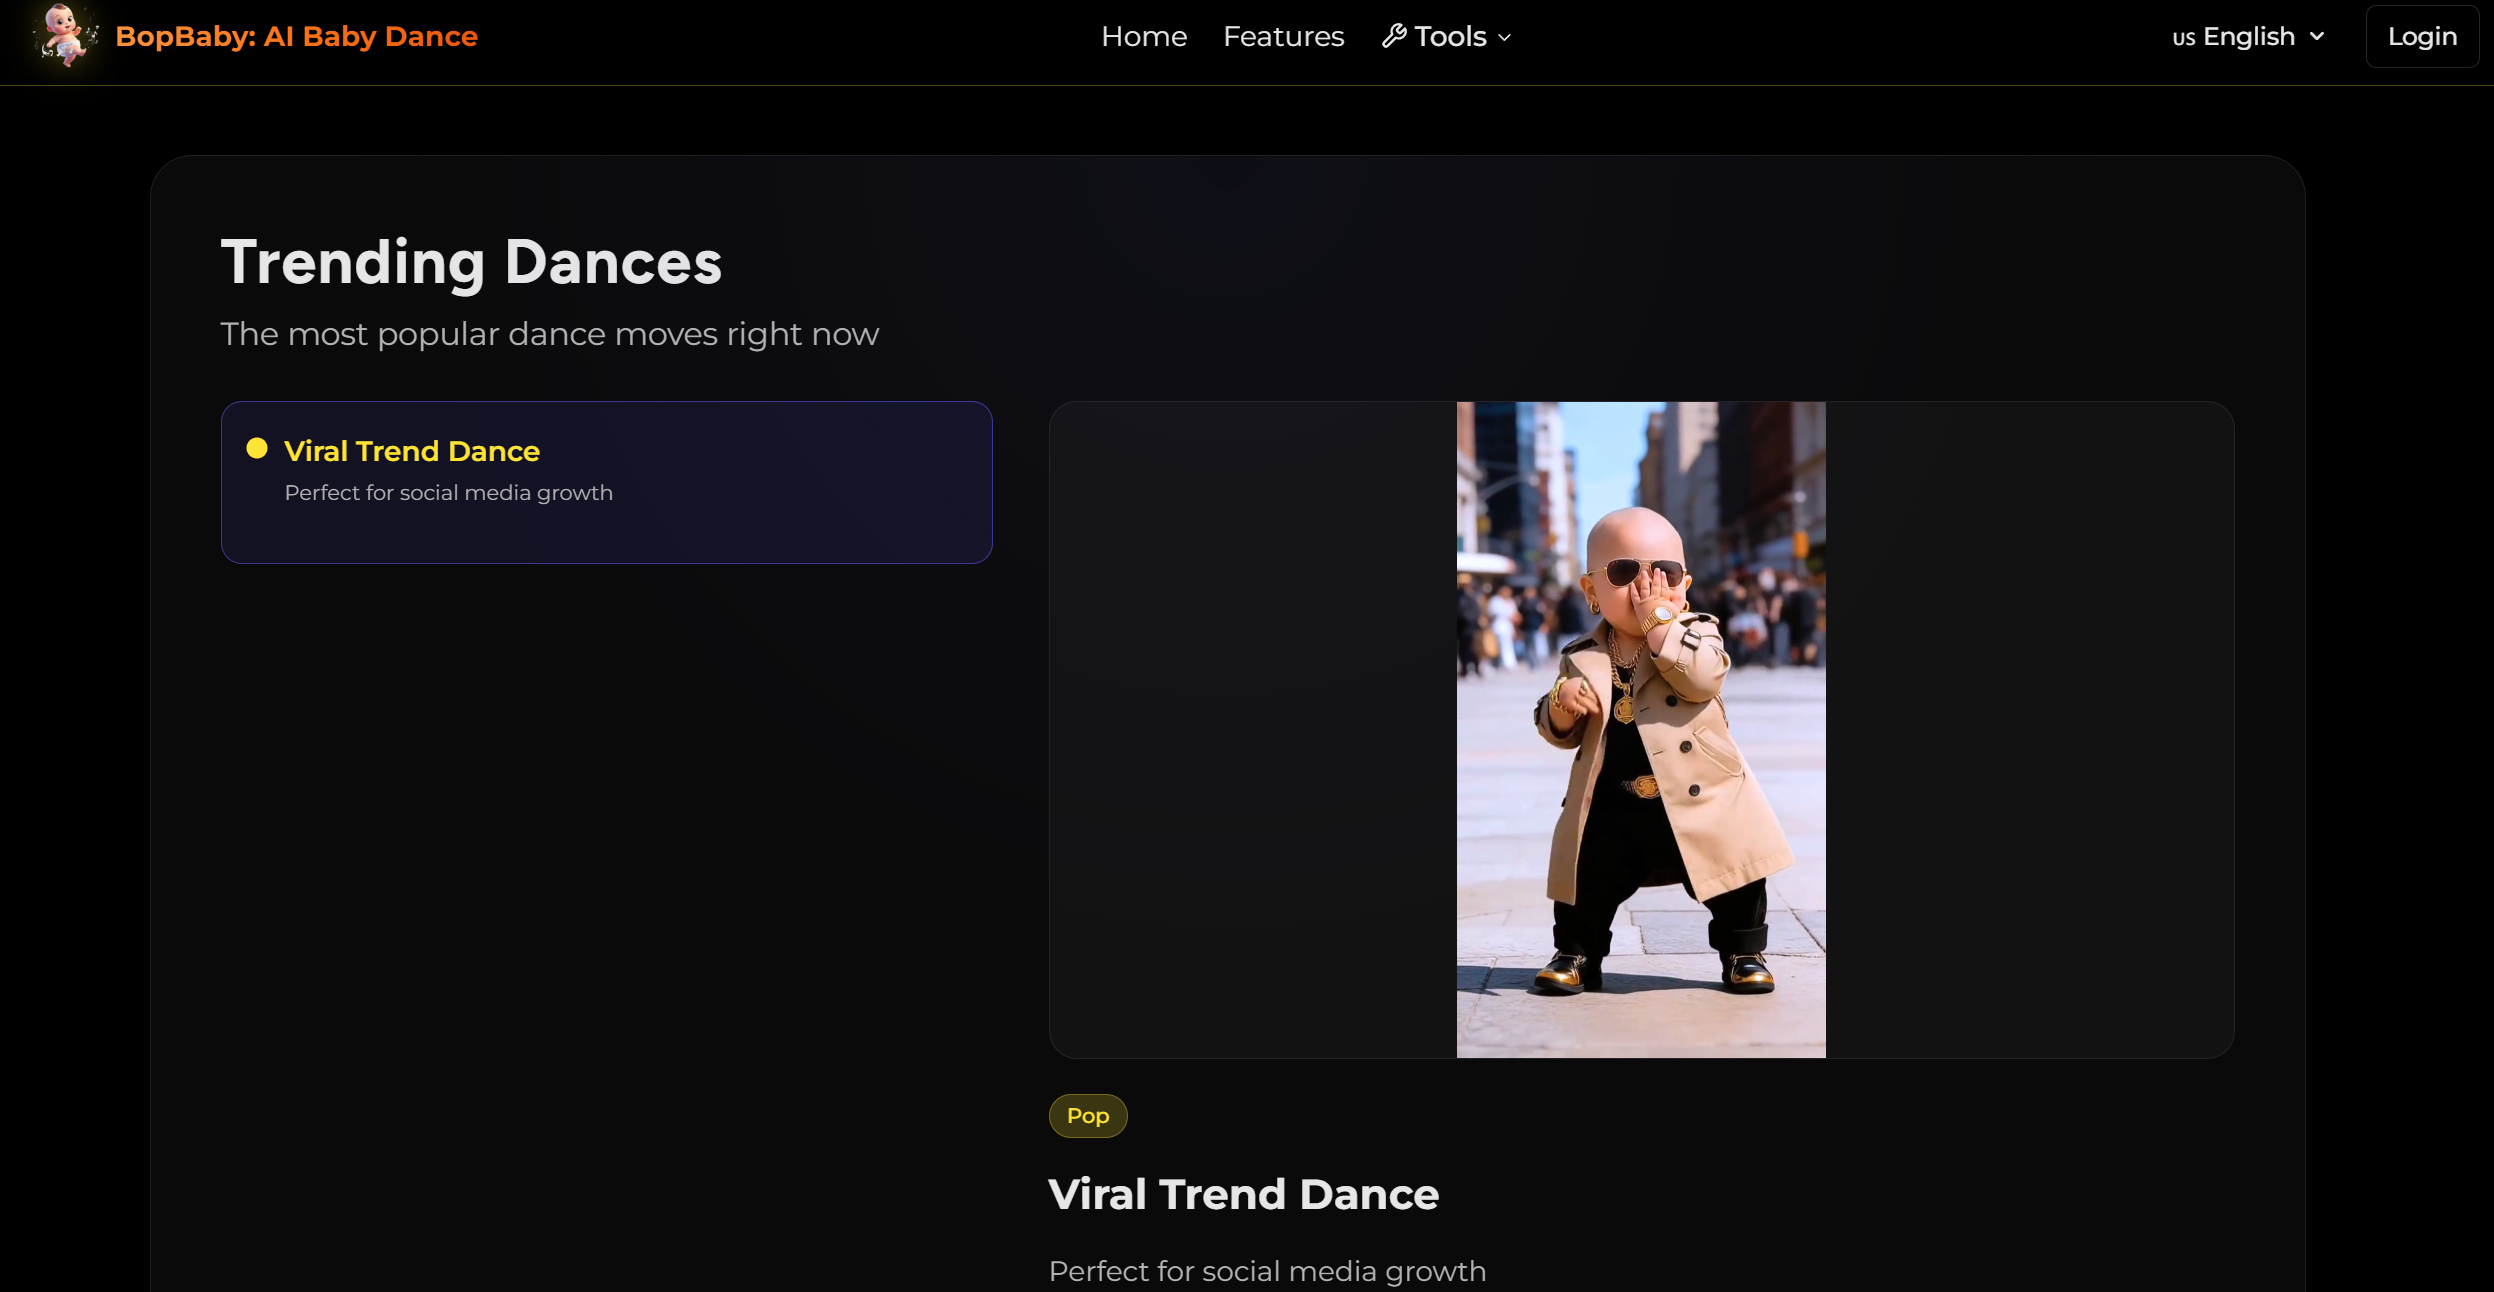Click the BopBaby: AI Baby Dance title link
The height and width of the screenshot is (1292, 2494).
pyautogui.click(x=296, y=36)
